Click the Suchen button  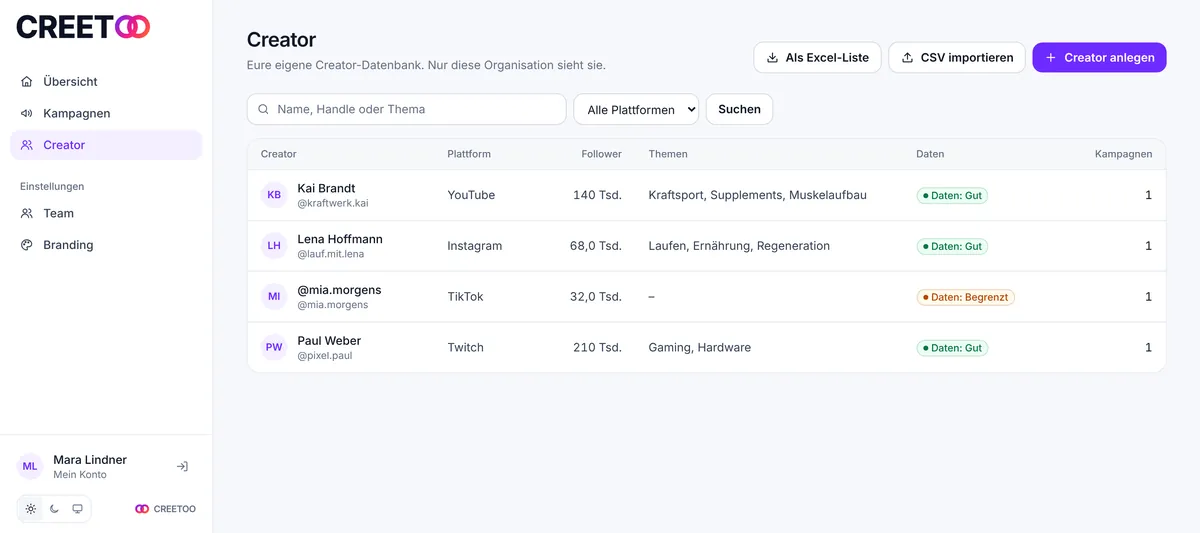(739, 109)
